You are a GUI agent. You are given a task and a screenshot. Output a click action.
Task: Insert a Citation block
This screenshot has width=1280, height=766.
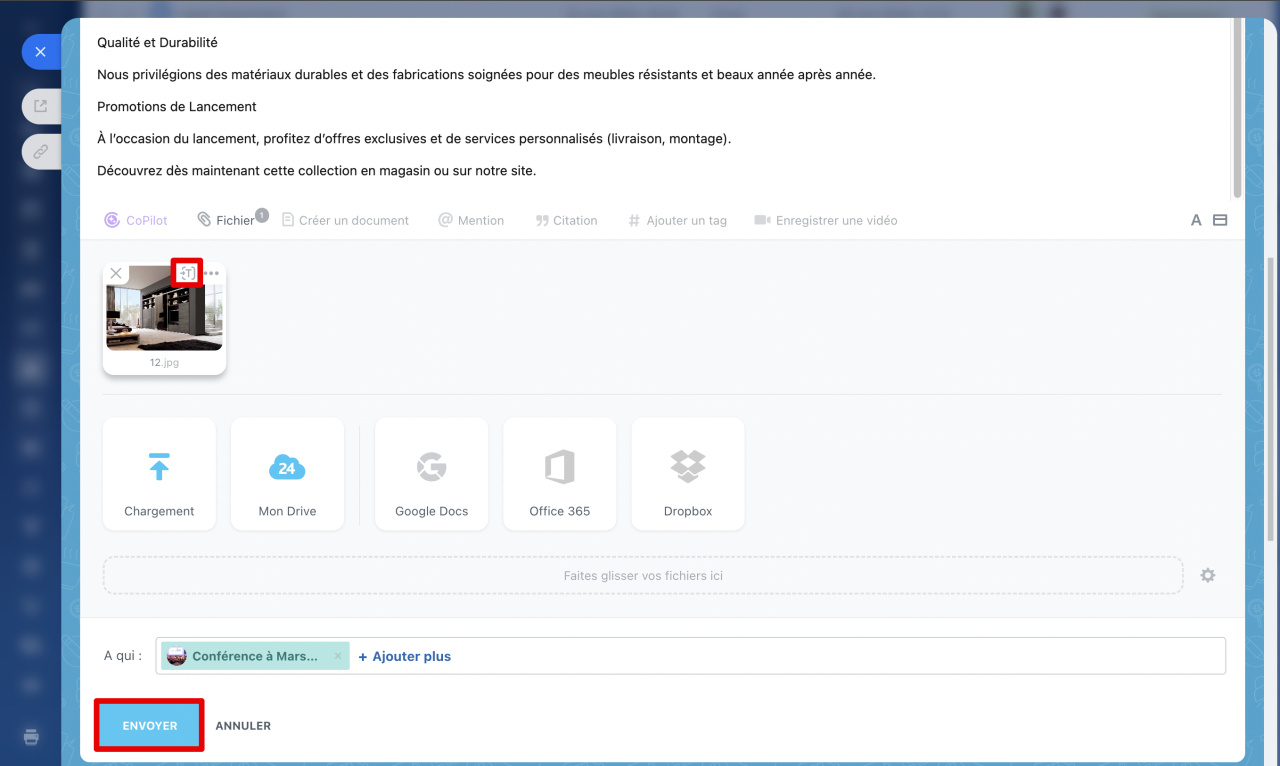click(566, 220)
